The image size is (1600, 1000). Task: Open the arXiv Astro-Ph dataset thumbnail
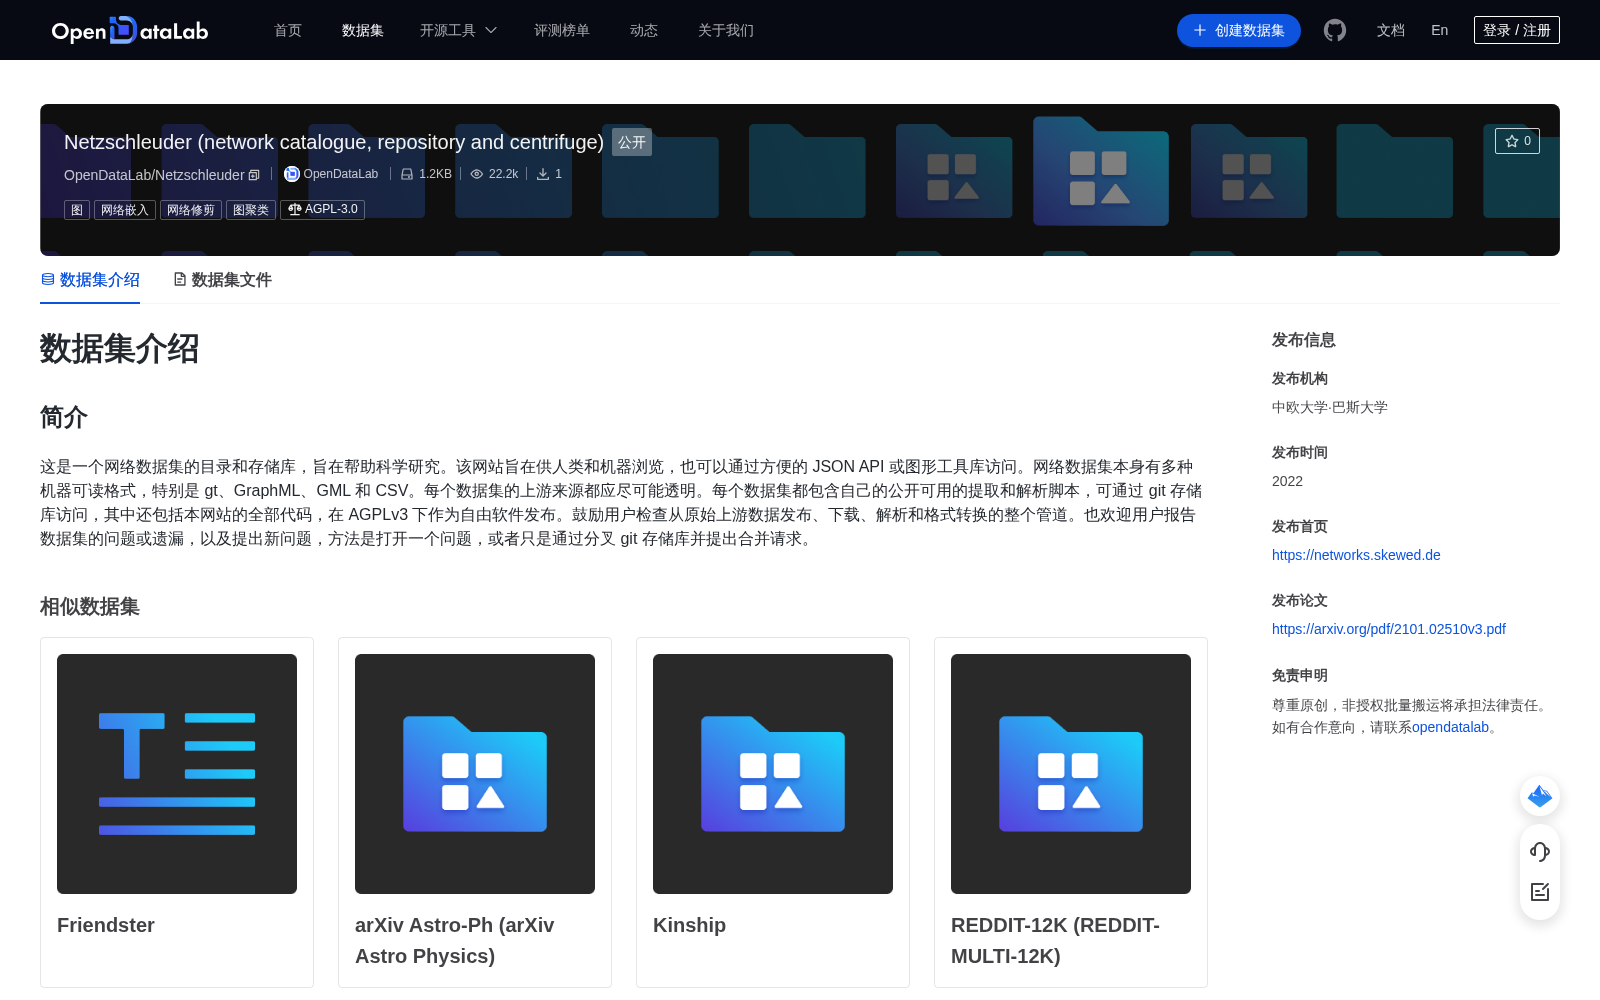[475, 774]
